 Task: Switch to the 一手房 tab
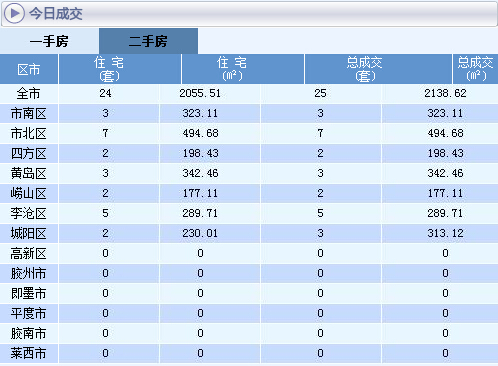point(49,41)
